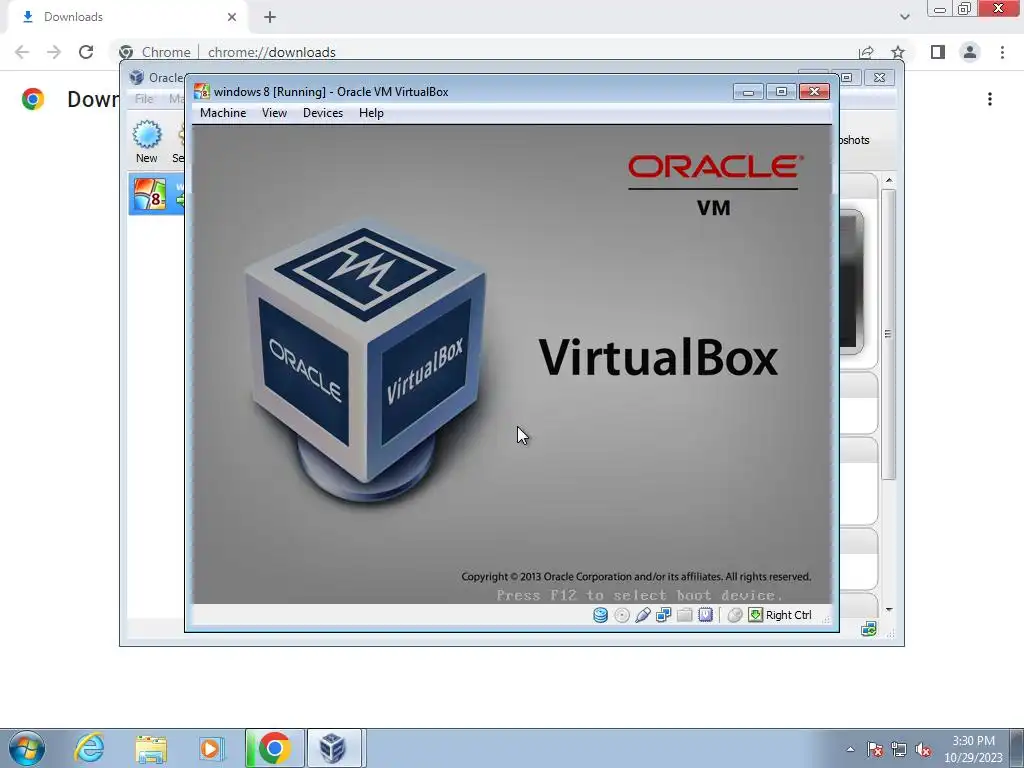Image resolution: width=1024 pixels, height=768 pixels.
Task: Open Chrome three-dot customize menu
Action: (1002, 52)
